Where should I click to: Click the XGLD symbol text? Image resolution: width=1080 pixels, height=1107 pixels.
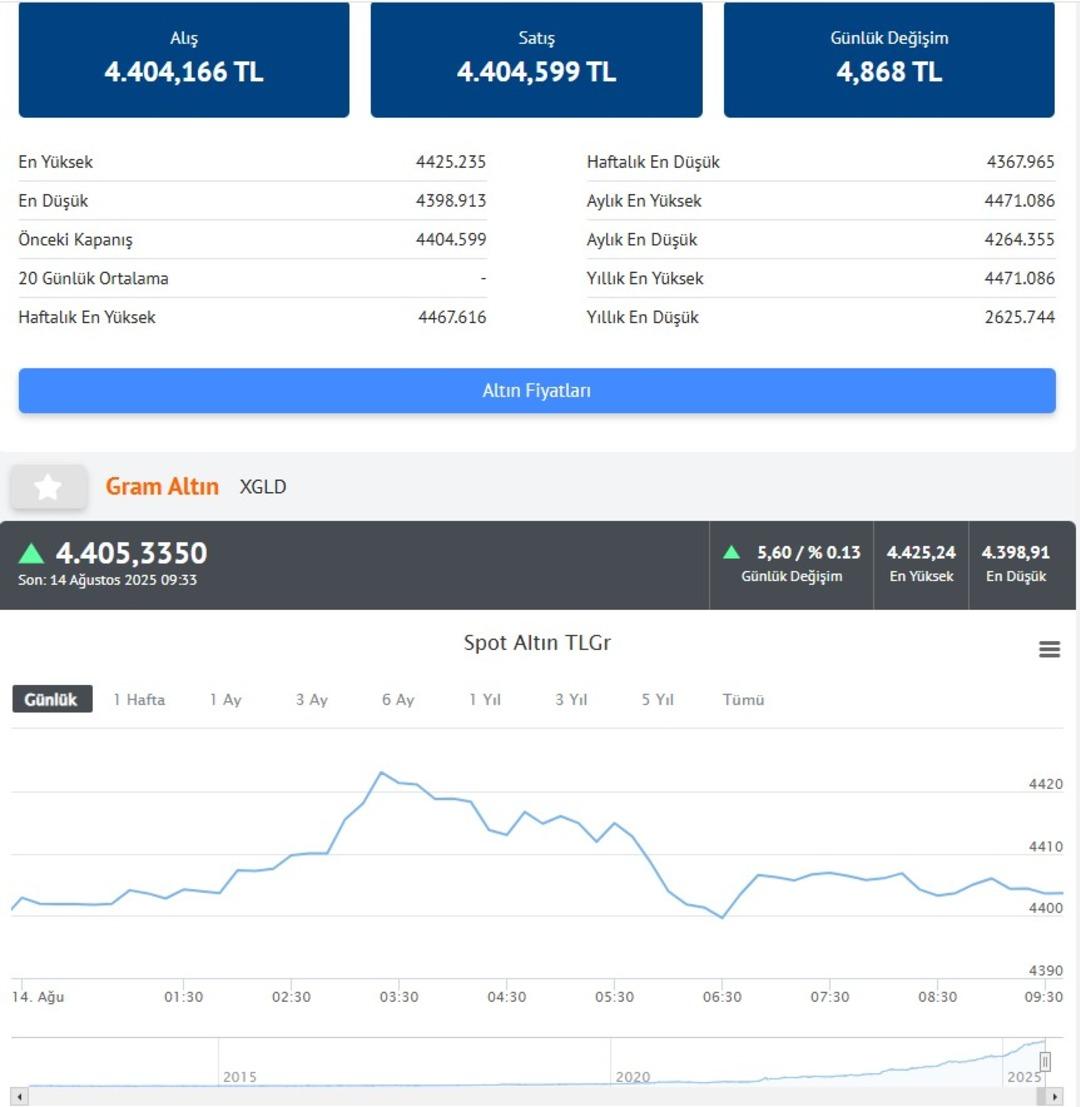tap(263, 486)
